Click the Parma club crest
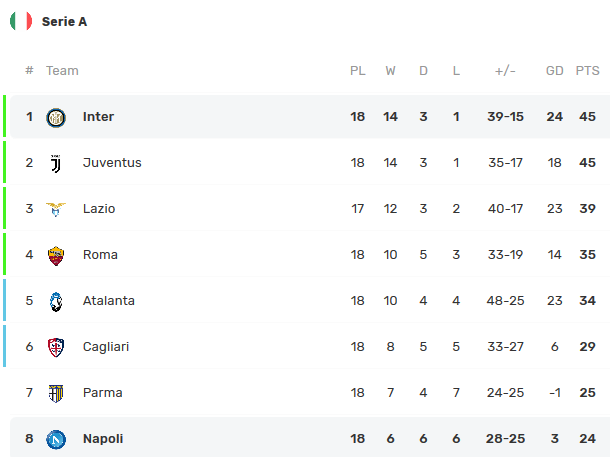Viewport: 610px width, 457px height. tap(56, 393)
